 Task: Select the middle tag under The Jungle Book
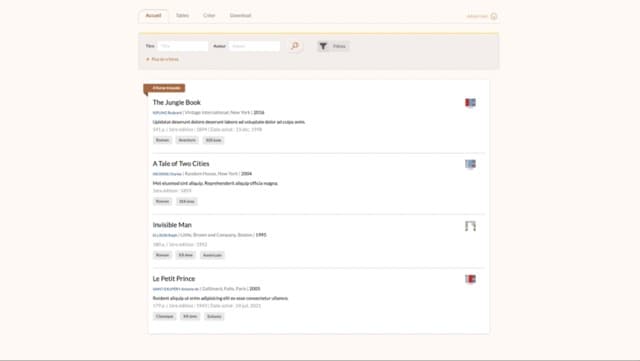pyautogui.click(x=187, y=140)
